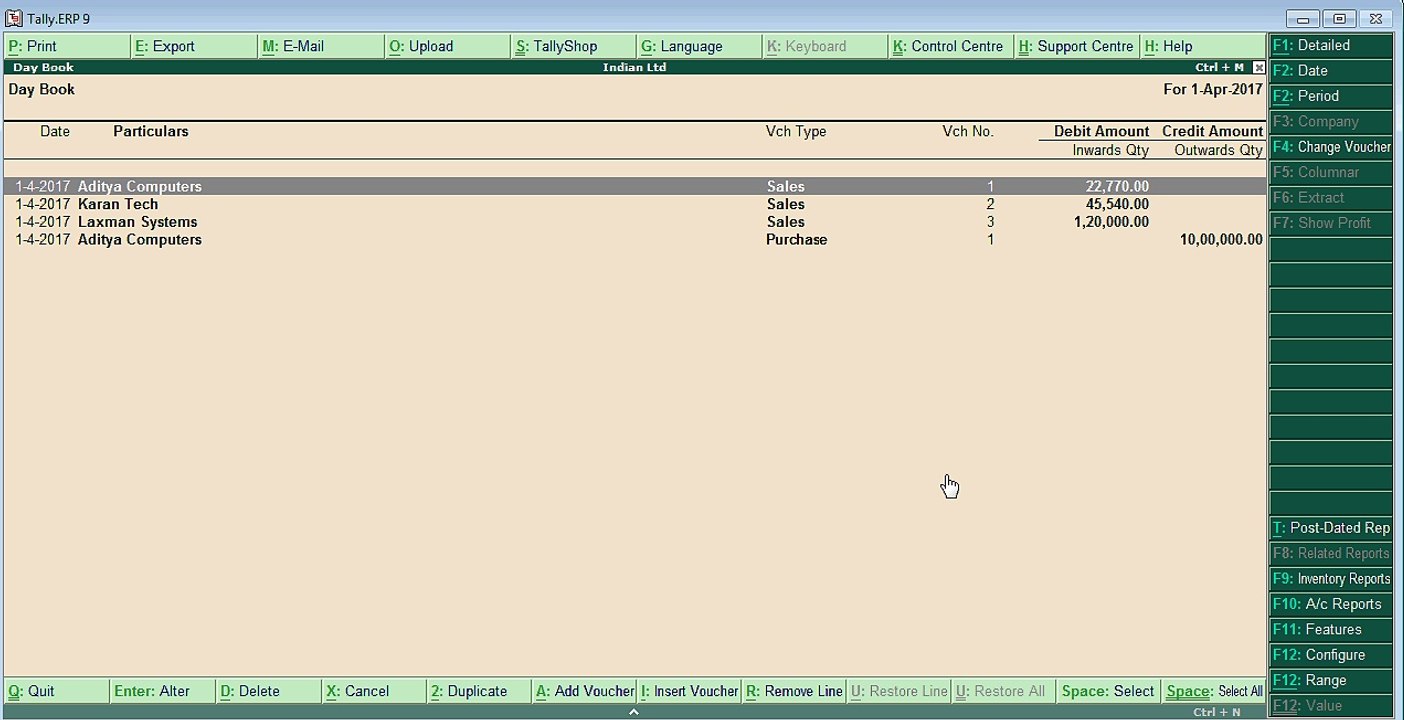Click the Debit Amount column header
The image size is (1404, 720).
[1101, 131]
